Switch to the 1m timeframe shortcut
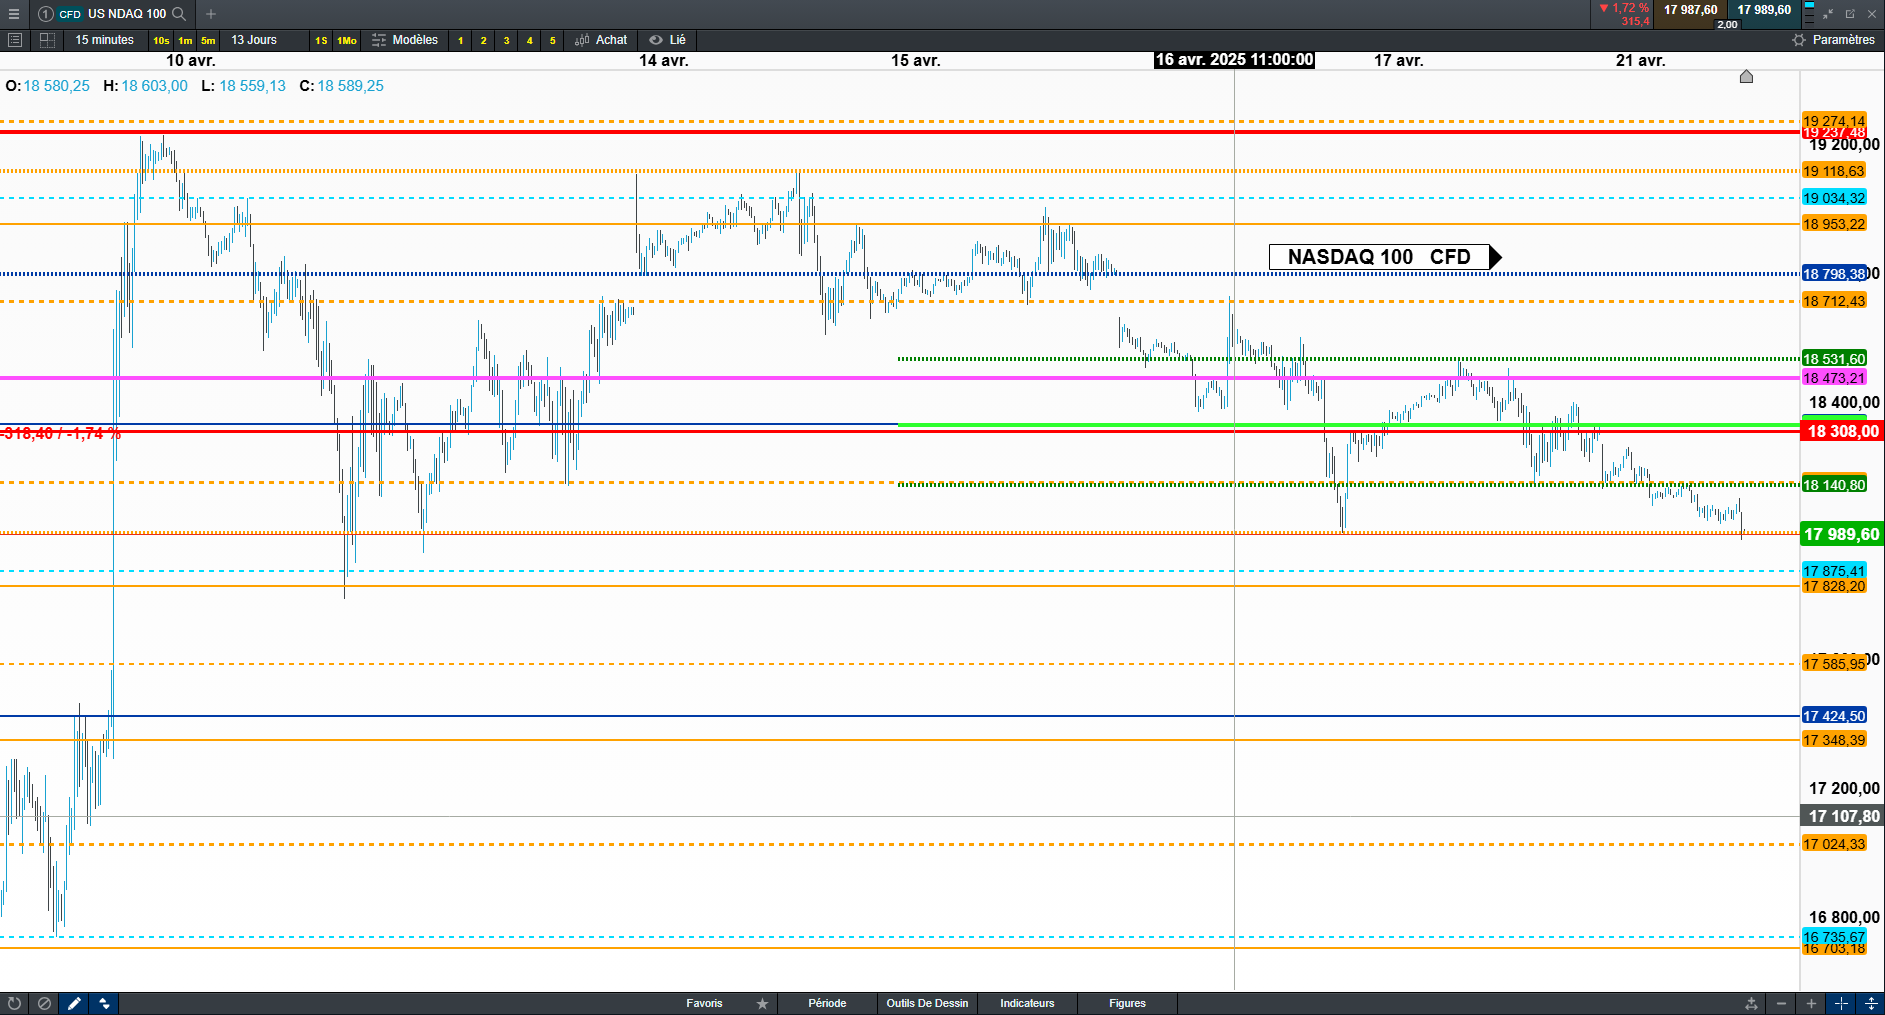The width and height of the screenshot is (1885, 1015). (185, 41)
